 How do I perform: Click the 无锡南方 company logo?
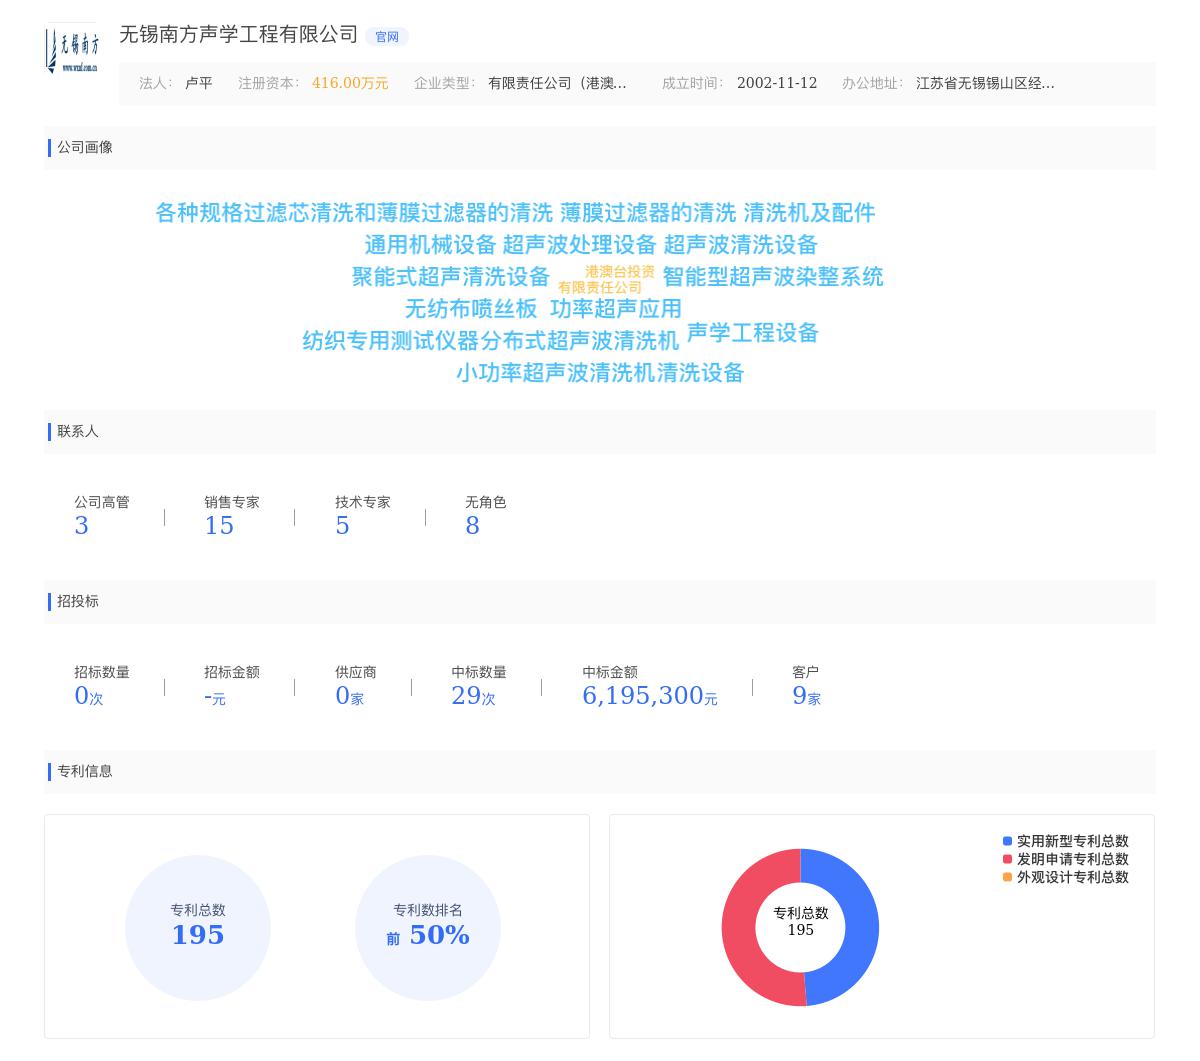tap(71, 49)
